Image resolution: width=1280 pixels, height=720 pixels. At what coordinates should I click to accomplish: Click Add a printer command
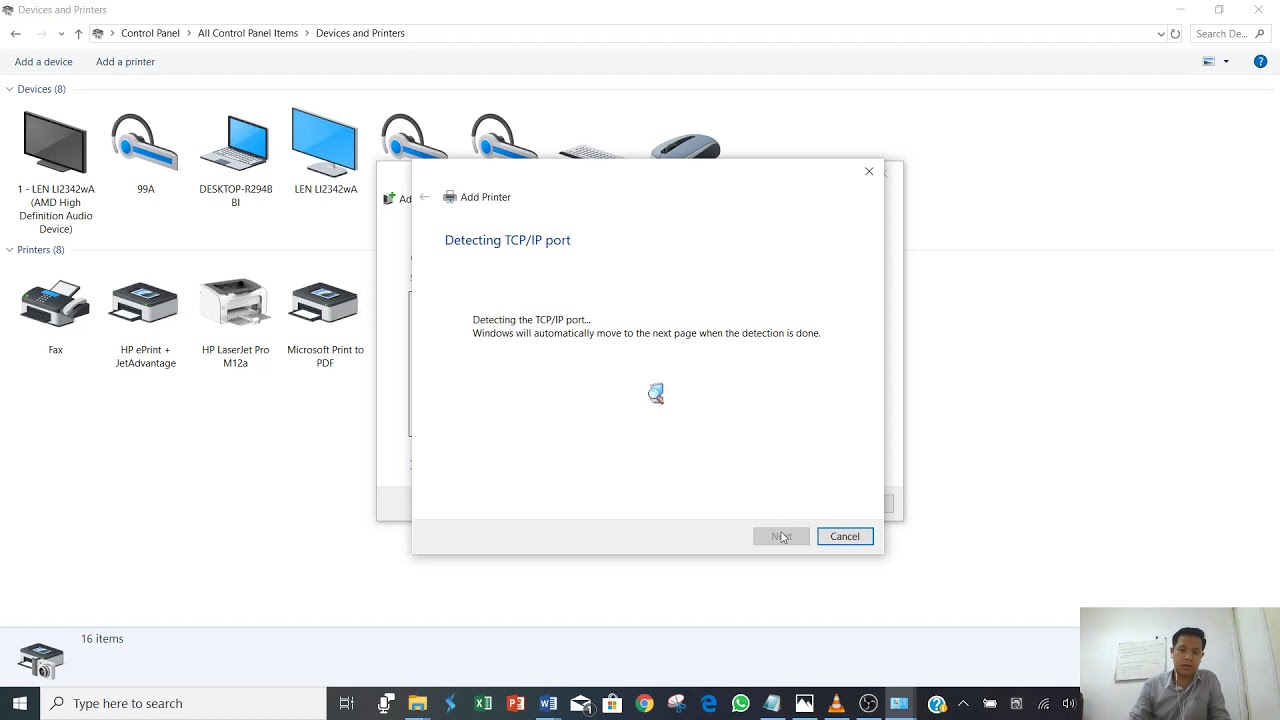pos(125,62)
